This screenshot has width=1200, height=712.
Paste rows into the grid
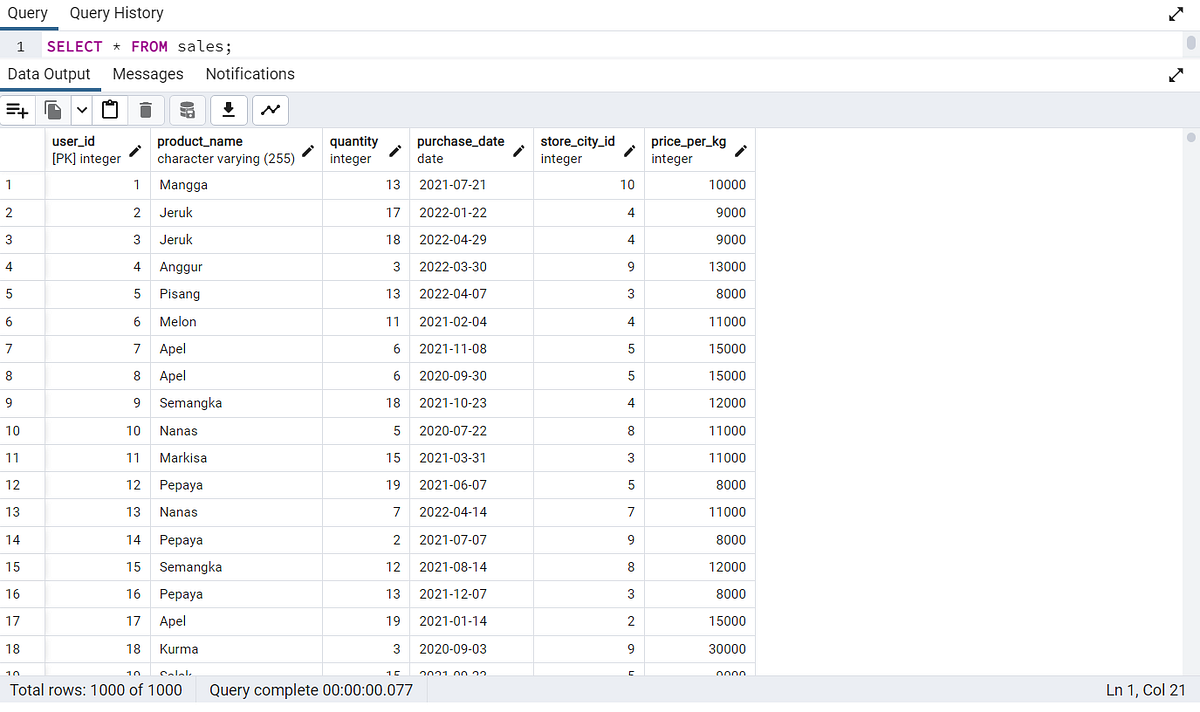click(110, 110)
